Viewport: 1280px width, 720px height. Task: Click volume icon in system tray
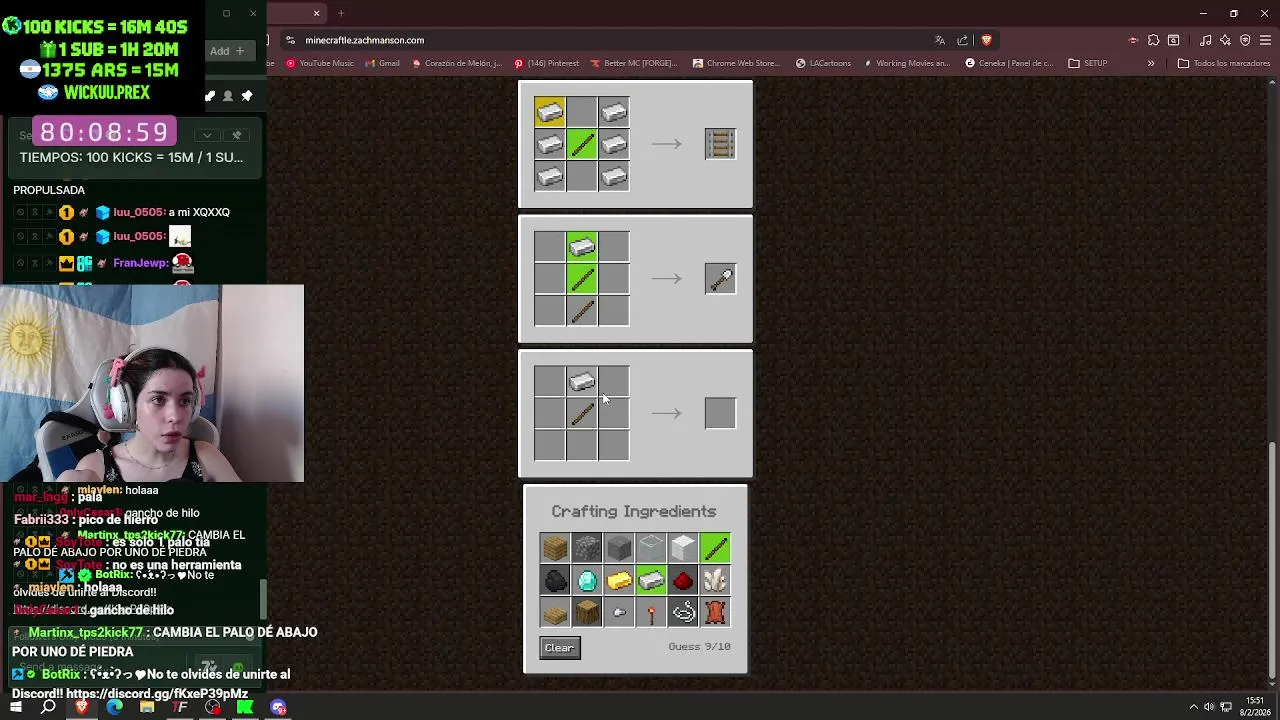(x=1209, y=707)
